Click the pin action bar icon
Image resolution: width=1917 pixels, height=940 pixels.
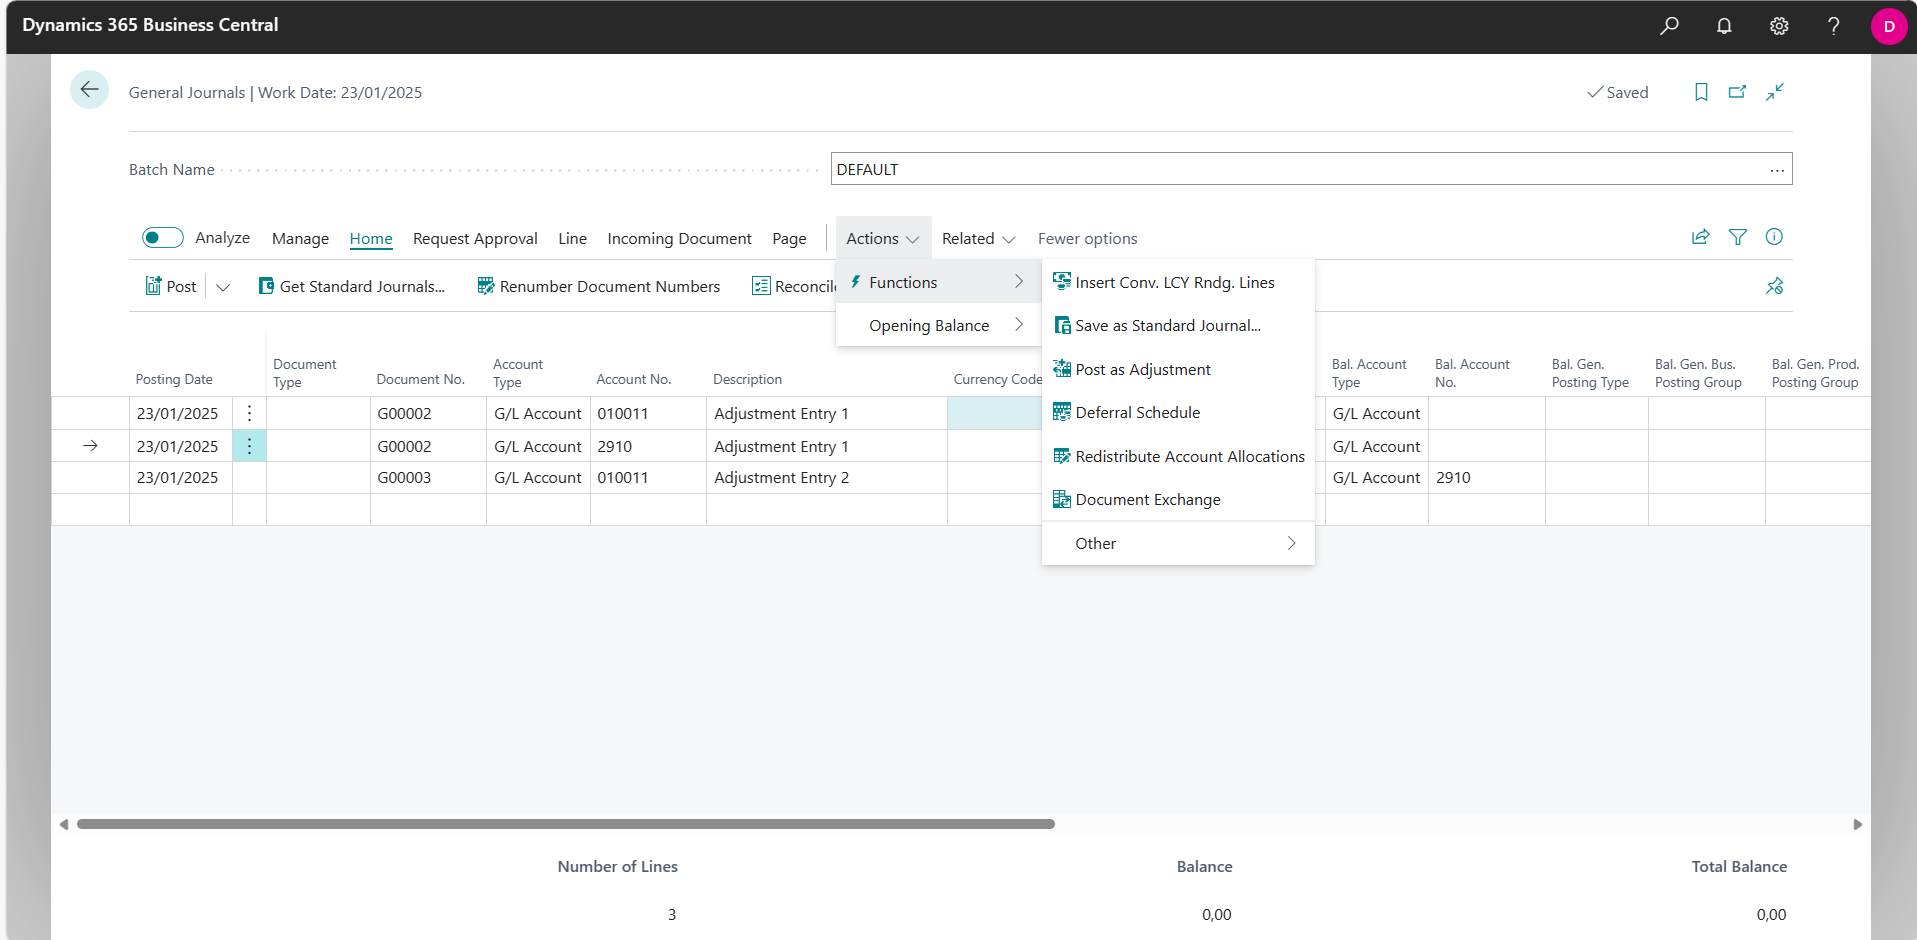pos(1774,286)
